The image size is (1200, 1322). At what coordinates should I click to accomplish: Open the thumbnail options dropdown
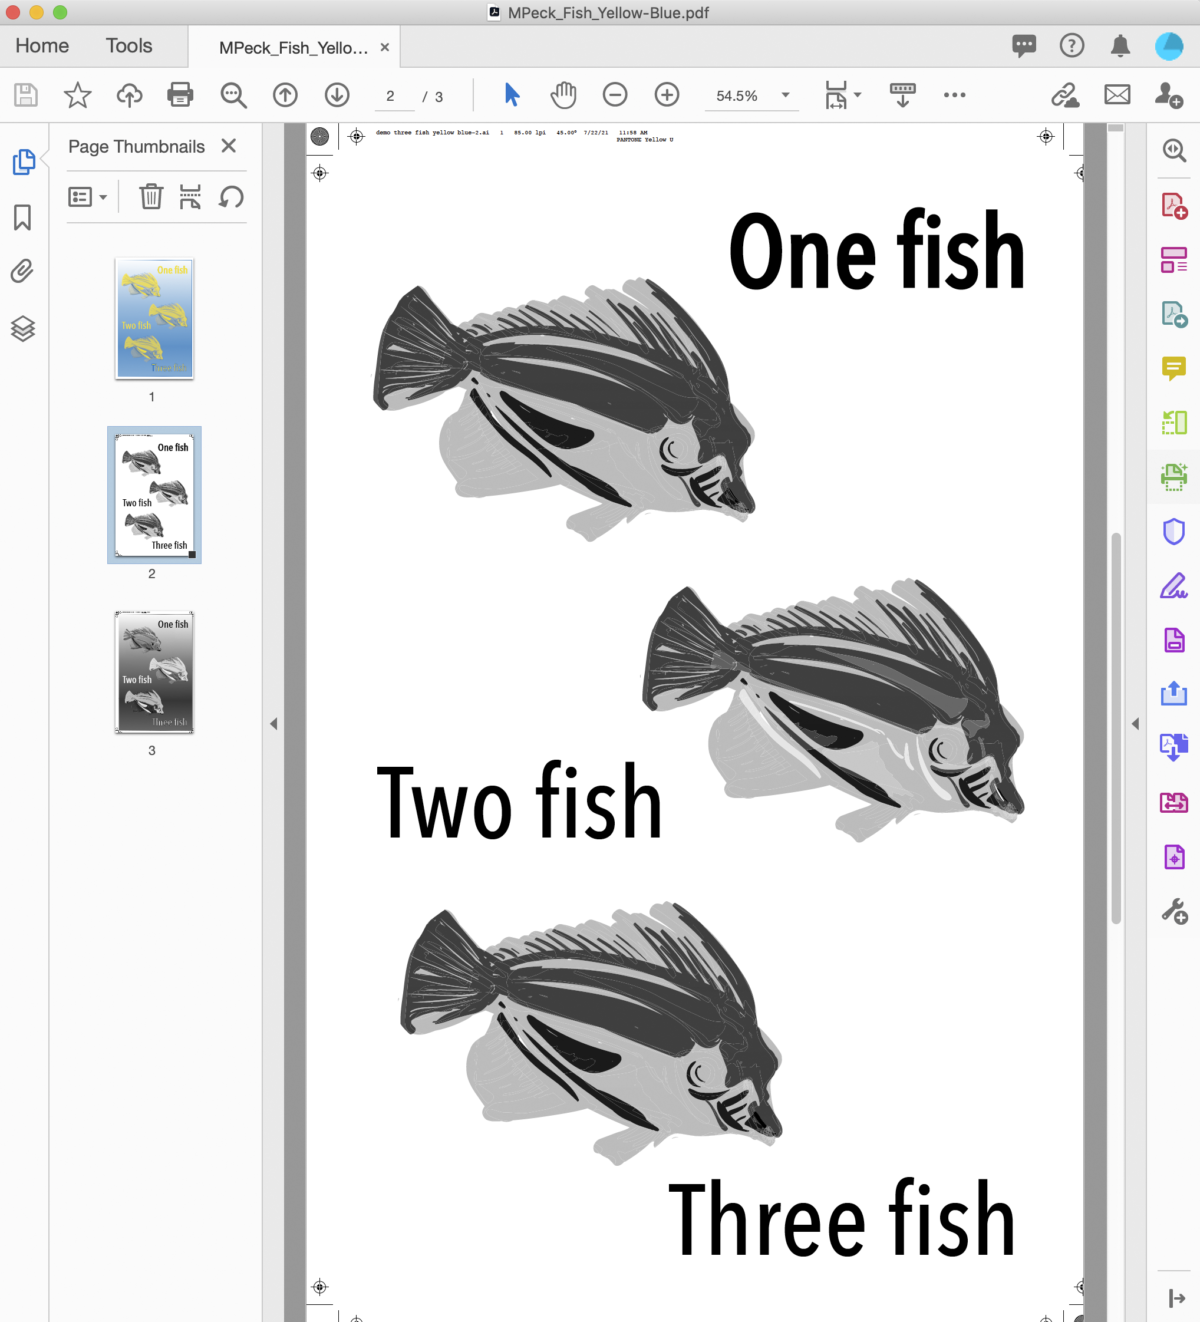click(x=88, y=197)
